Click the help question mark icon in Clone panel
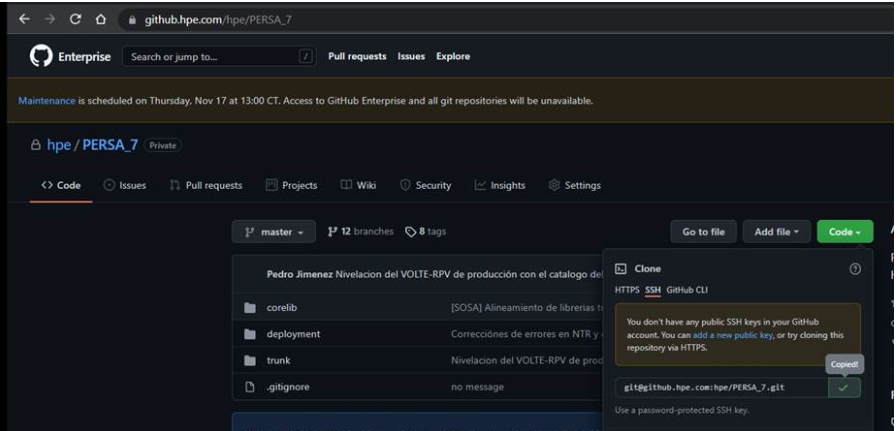896x431 pixels. (x=855, y=269)
